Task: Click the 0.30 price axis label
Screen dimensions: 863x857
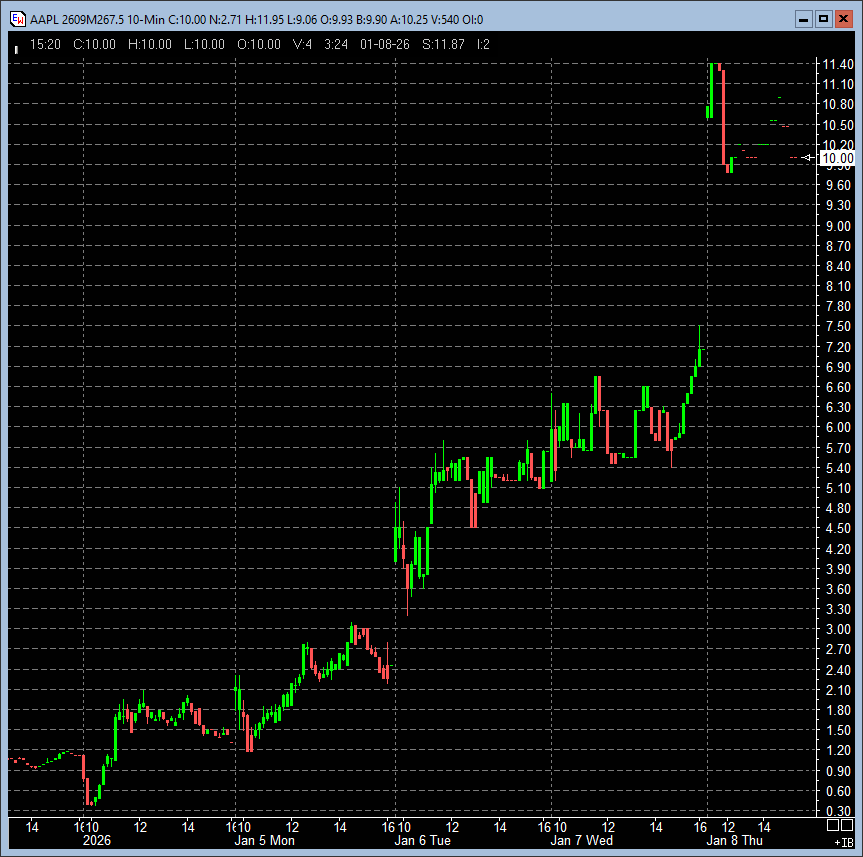Action: click(837, 811)
